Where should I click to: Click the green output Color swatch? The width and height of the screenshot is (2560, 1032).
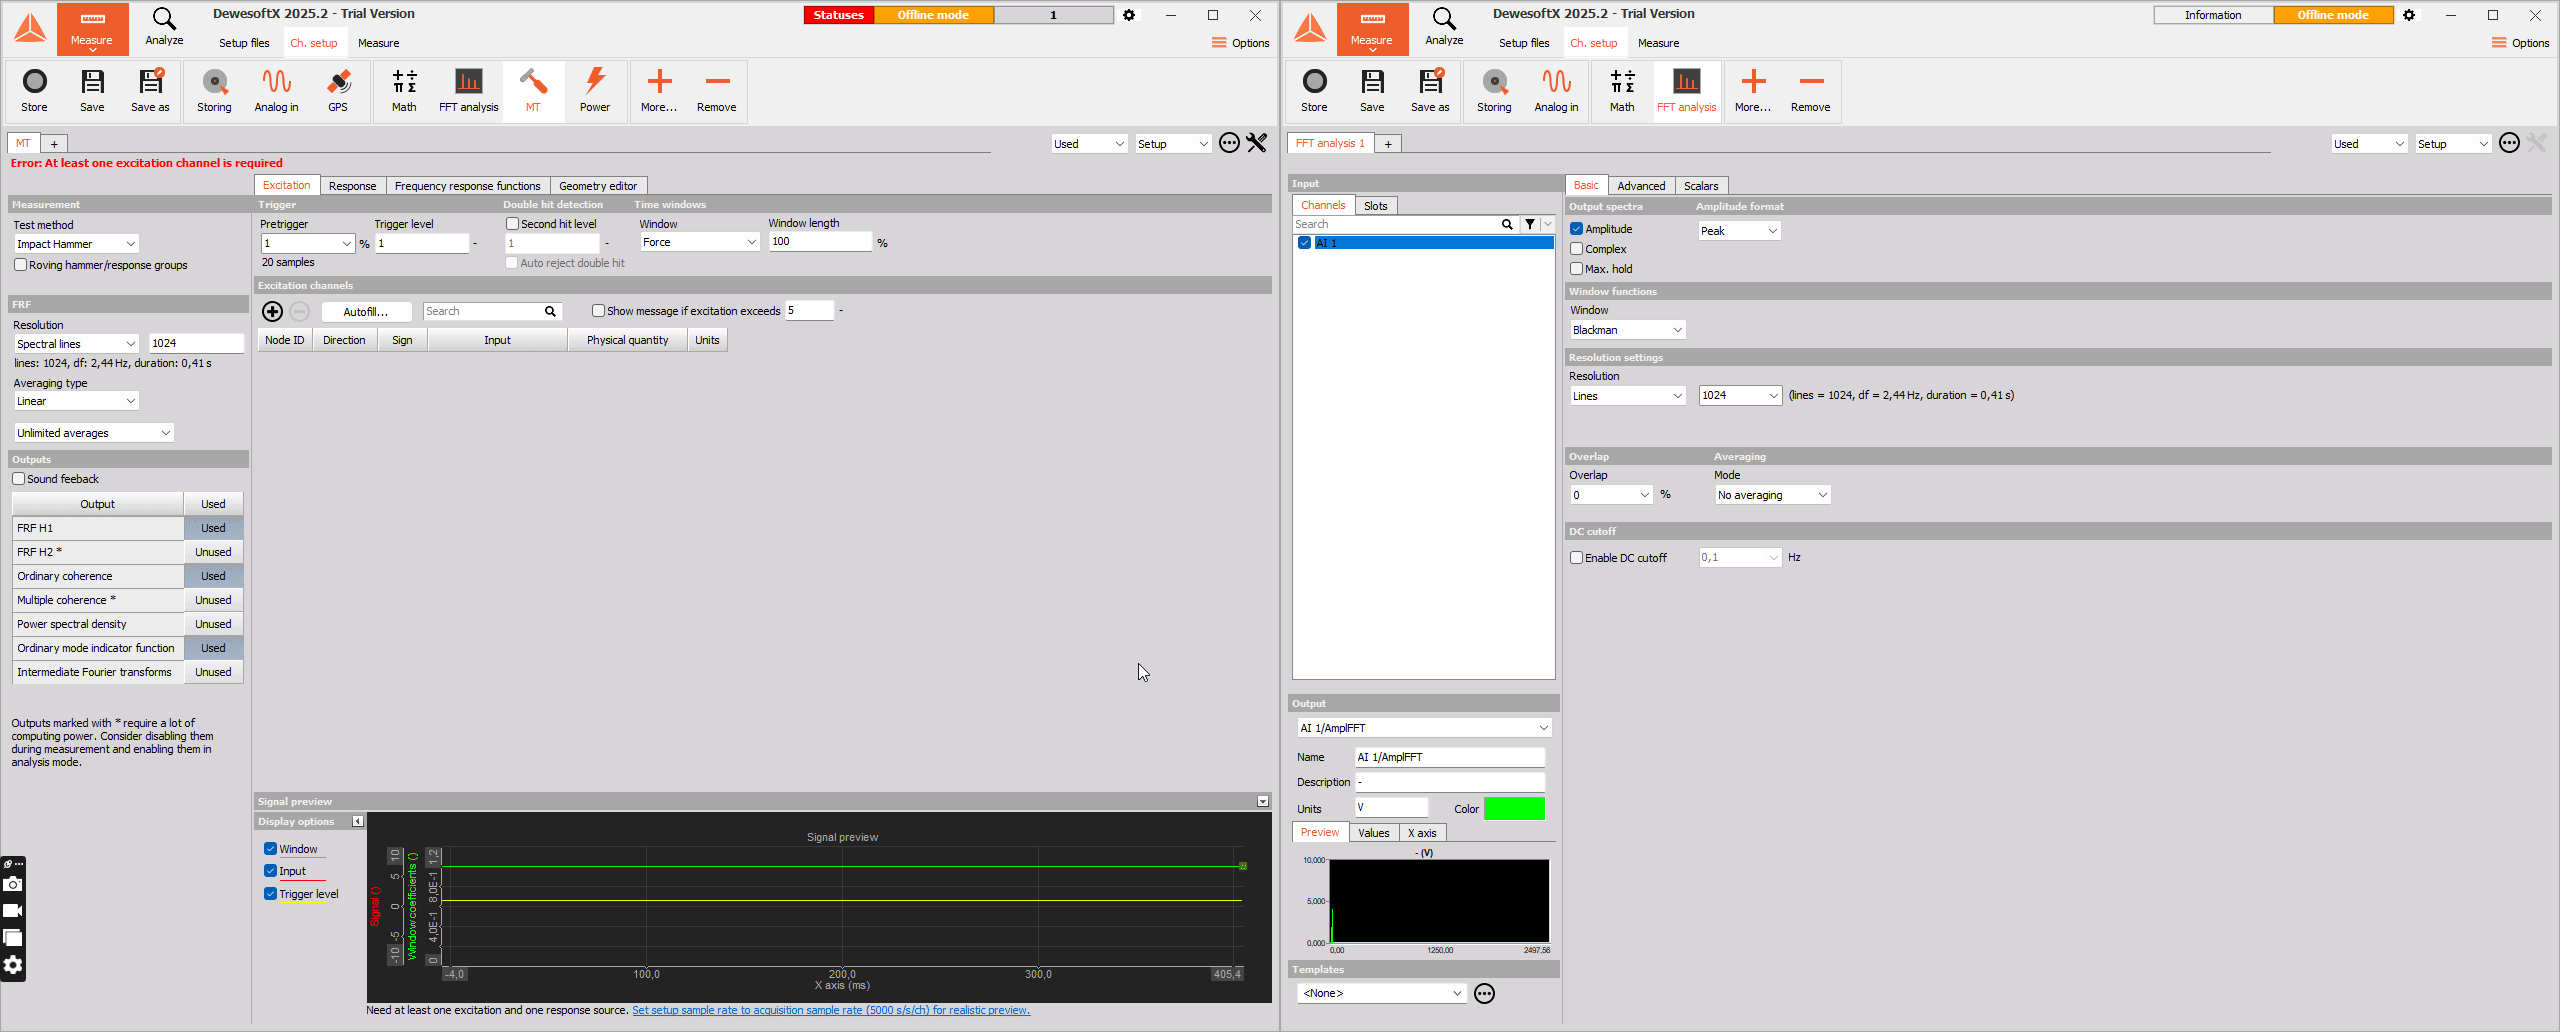(1514, 809)
